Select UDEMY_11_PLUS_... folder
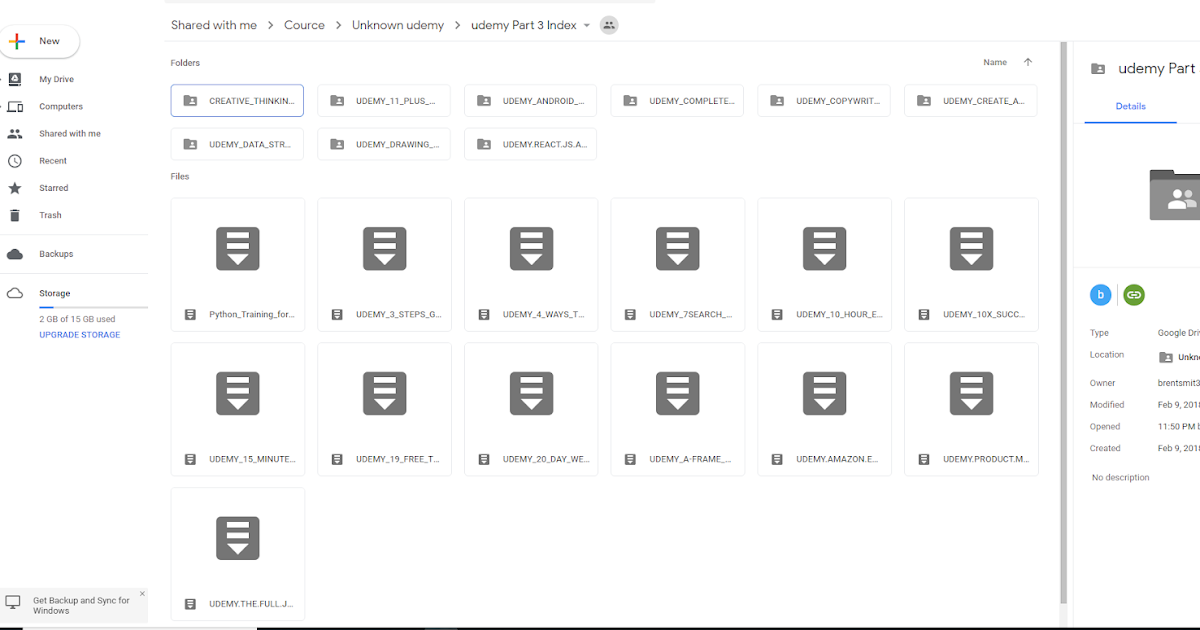Screen dimensions: 1200x630 click(384, 101)
